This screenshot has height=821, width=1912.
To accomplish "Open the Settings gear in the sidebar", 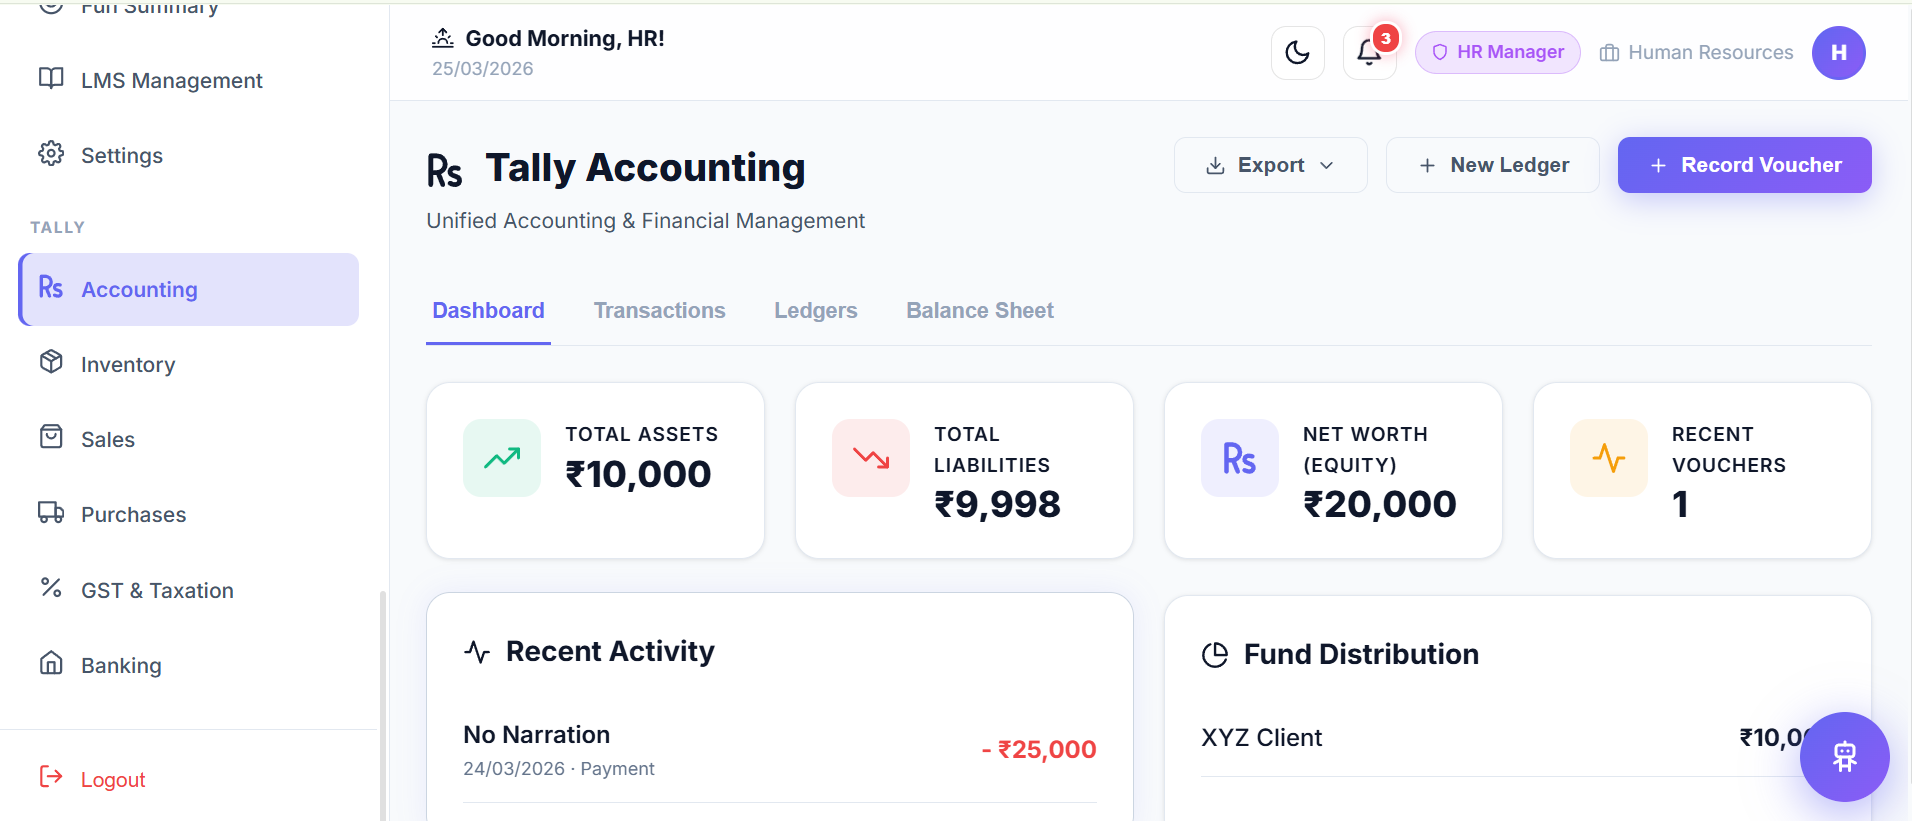I will 51,154.
